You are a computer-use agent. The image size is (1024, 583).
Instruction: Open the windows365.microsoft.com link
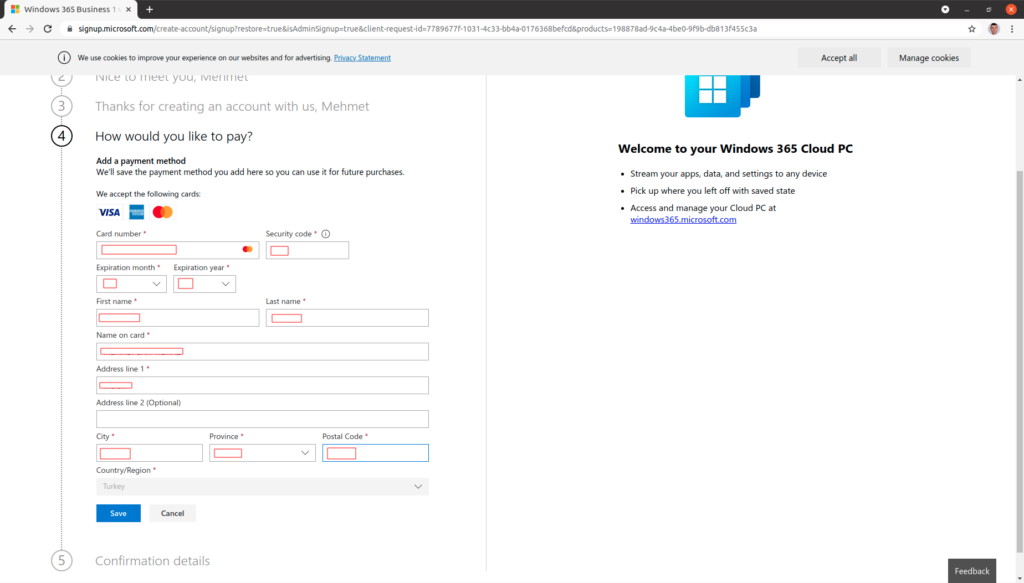coord(683,219)
